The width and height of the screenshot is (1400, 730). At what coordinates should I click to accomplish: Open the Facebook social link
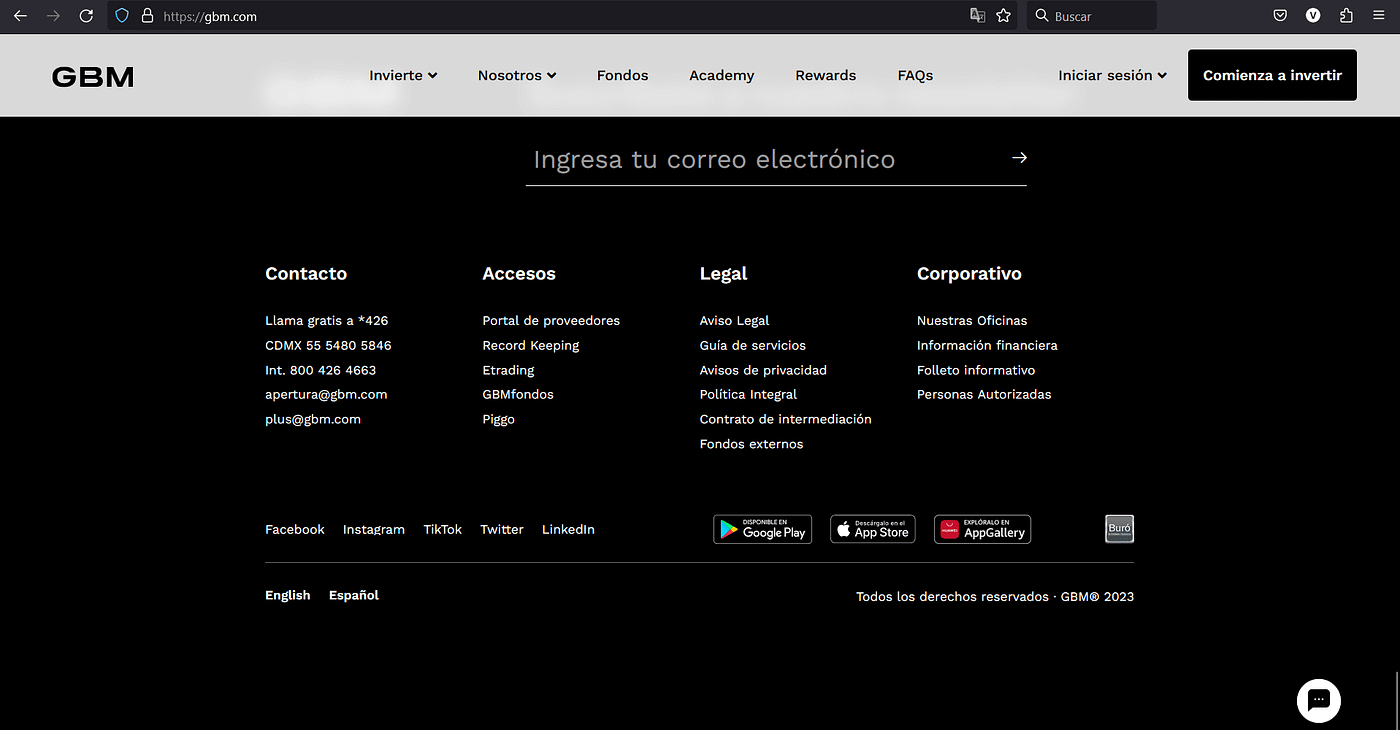click(x=295, y=529)
